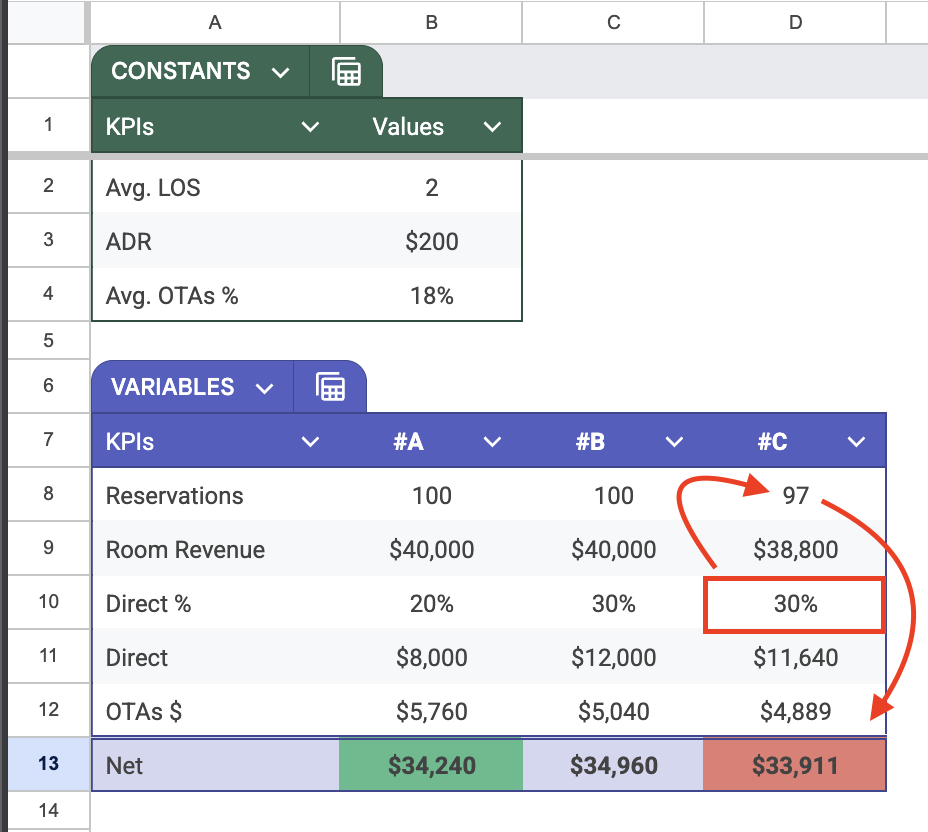
Task: Open the #A column dropdown arrow
Action: [x=492, y=442]
